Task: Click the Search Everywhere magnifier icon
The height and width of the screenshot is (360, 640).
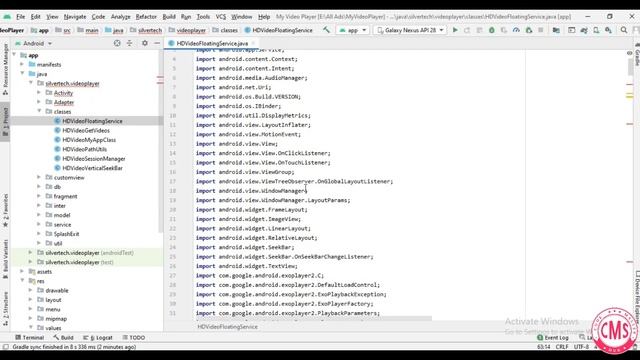Action: (624, 30)
